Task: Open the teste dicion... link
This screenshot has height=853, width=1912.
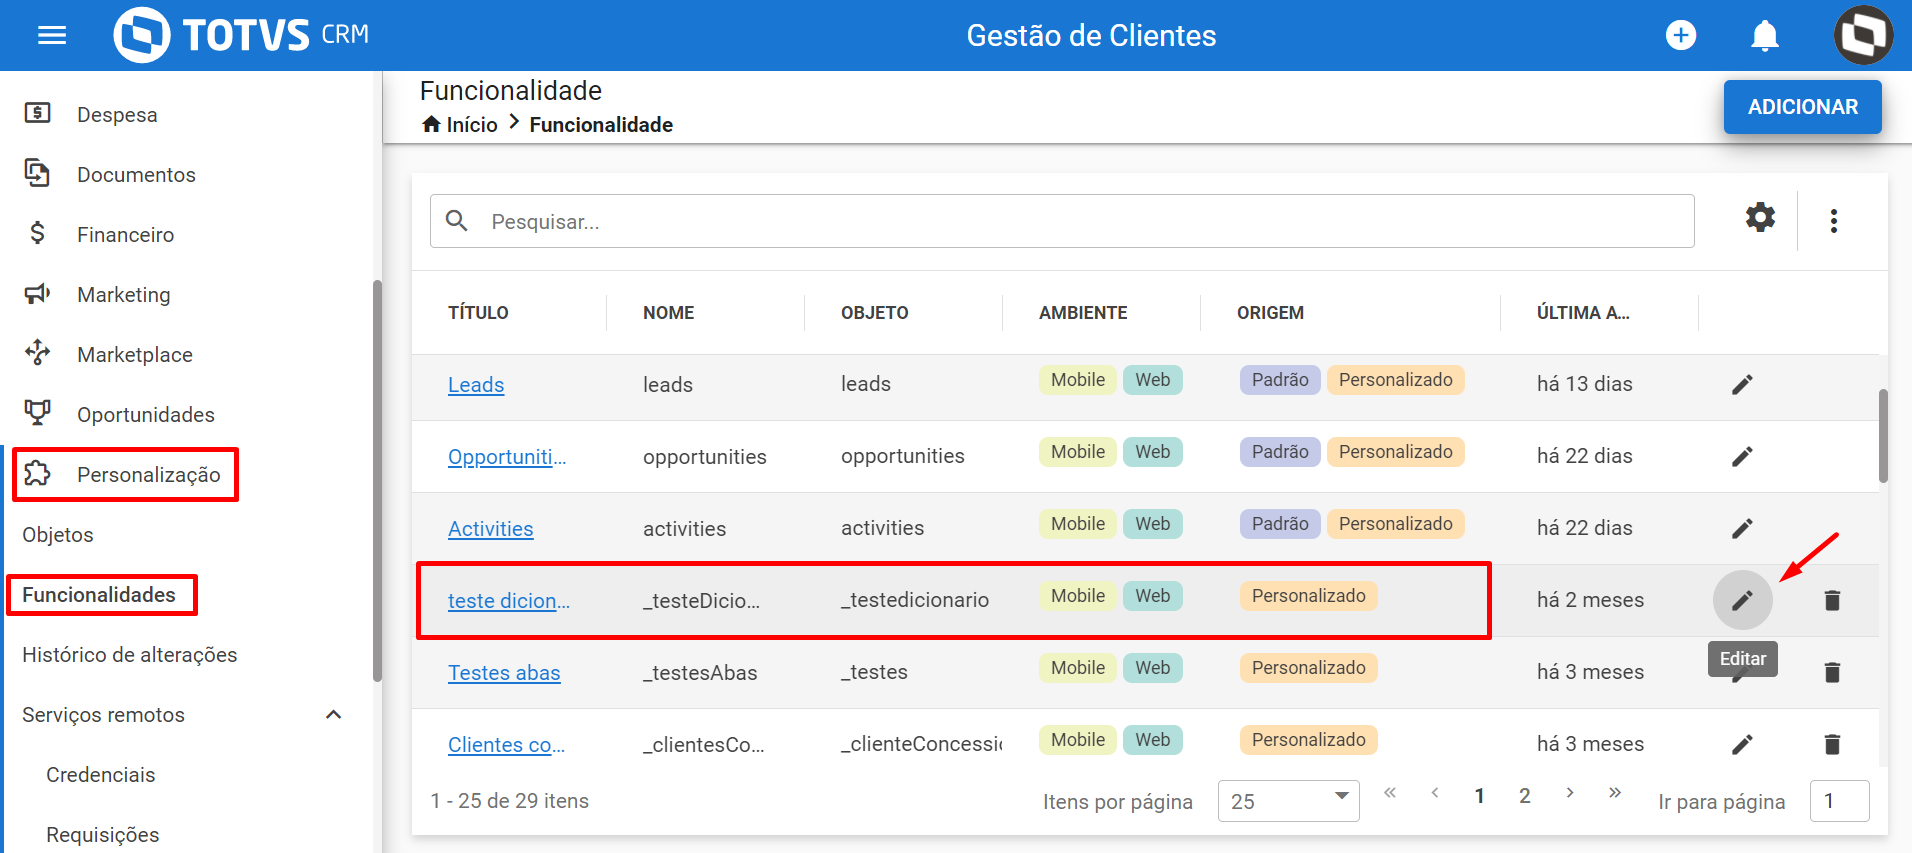Action: click(509, 601)
